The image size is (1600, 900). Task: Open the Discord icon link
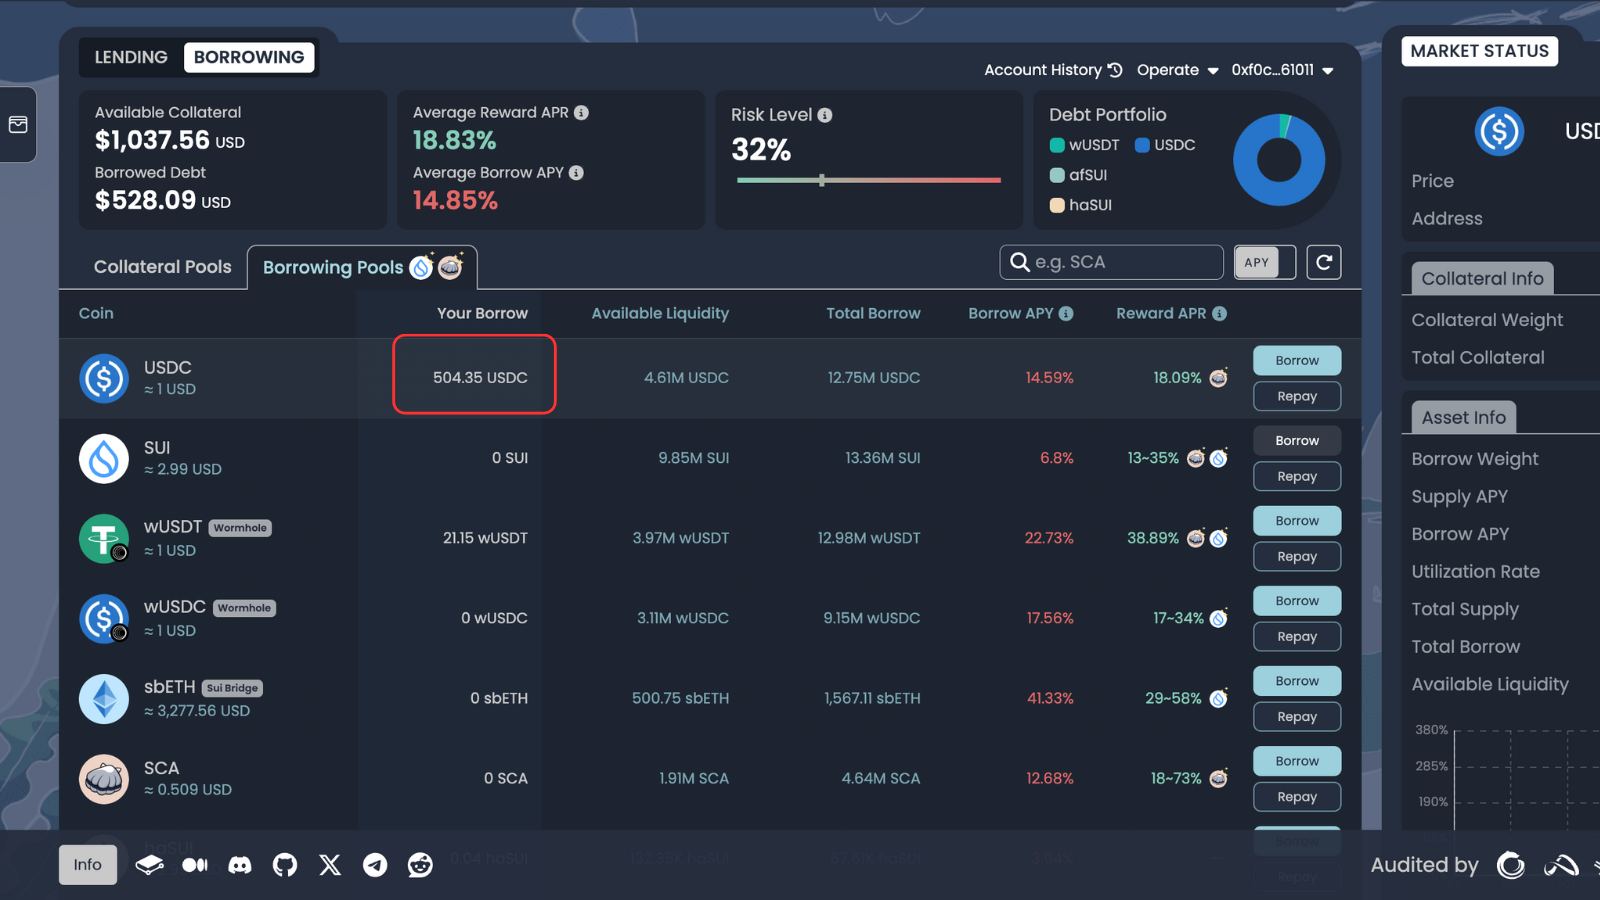[x=240, y=865]
